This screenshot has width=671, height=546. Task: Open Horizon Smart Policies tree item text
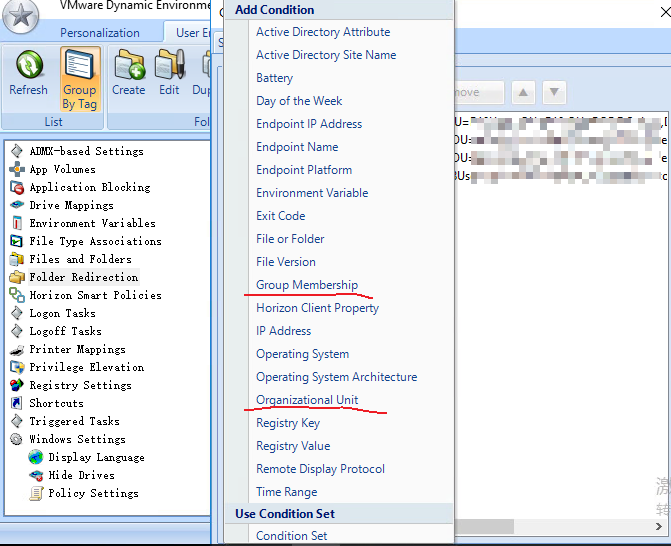click(x=95, y=295)
